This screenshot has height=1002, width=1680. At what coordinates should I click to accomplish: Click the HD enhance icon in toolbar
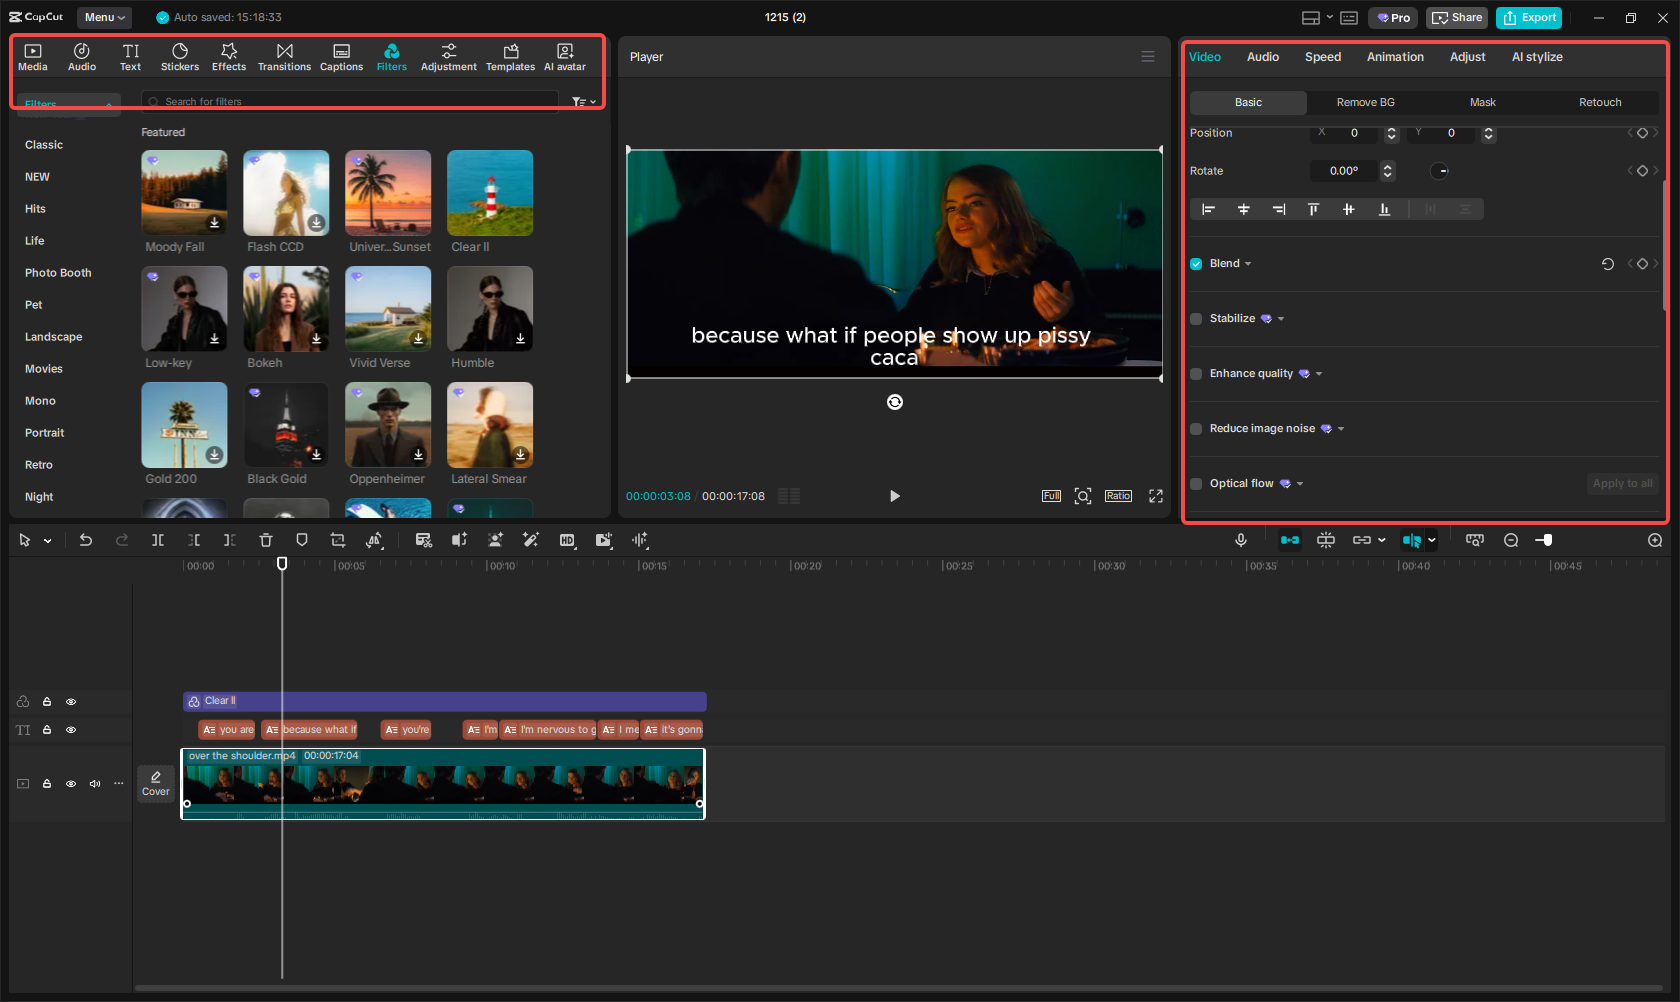(x=567, y=540)
